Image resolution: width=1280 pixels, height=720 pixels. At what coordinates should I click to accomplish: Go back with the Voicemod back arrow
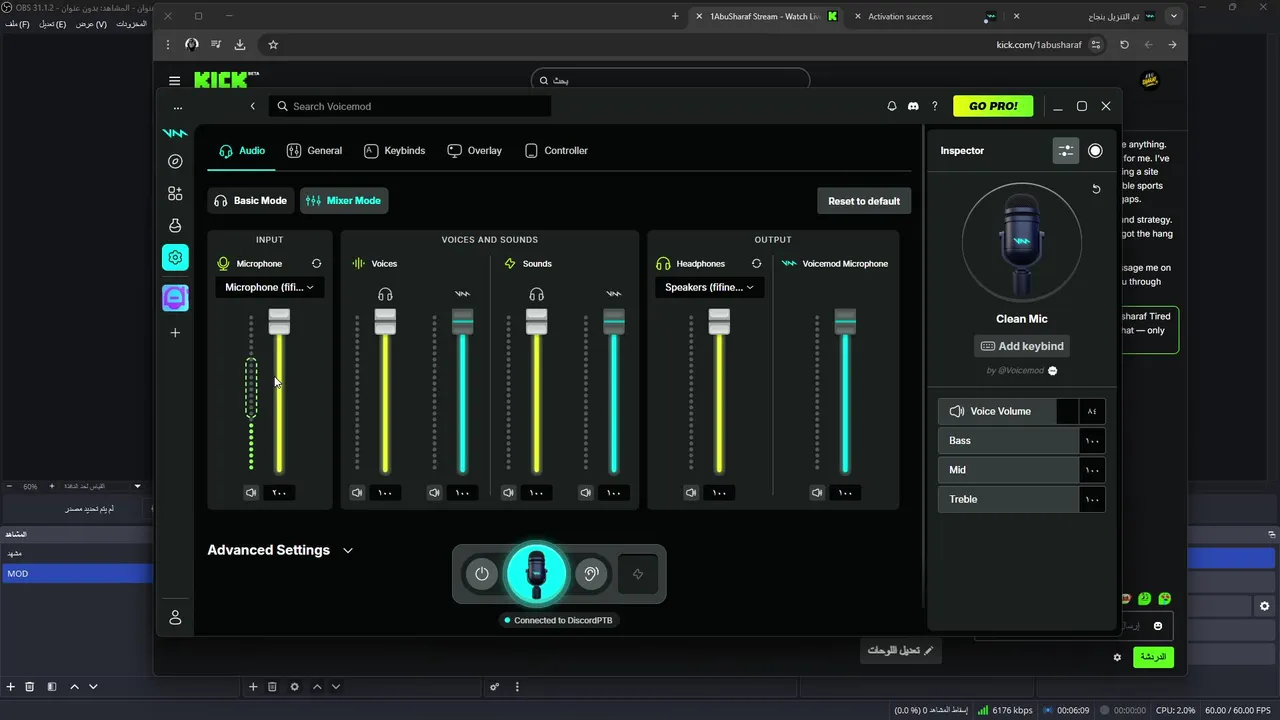[x=253, y=106]
